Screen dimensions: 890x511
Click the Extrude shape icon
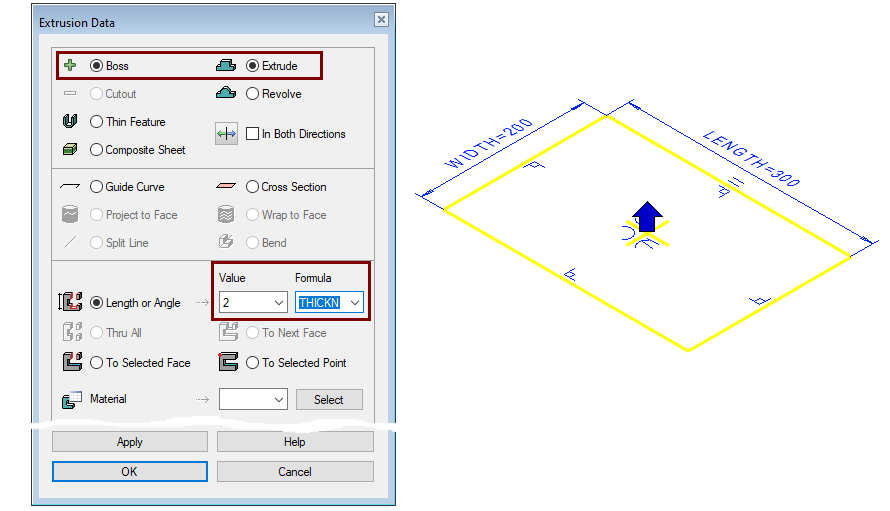pyautogui.click(x=226, y=65)
